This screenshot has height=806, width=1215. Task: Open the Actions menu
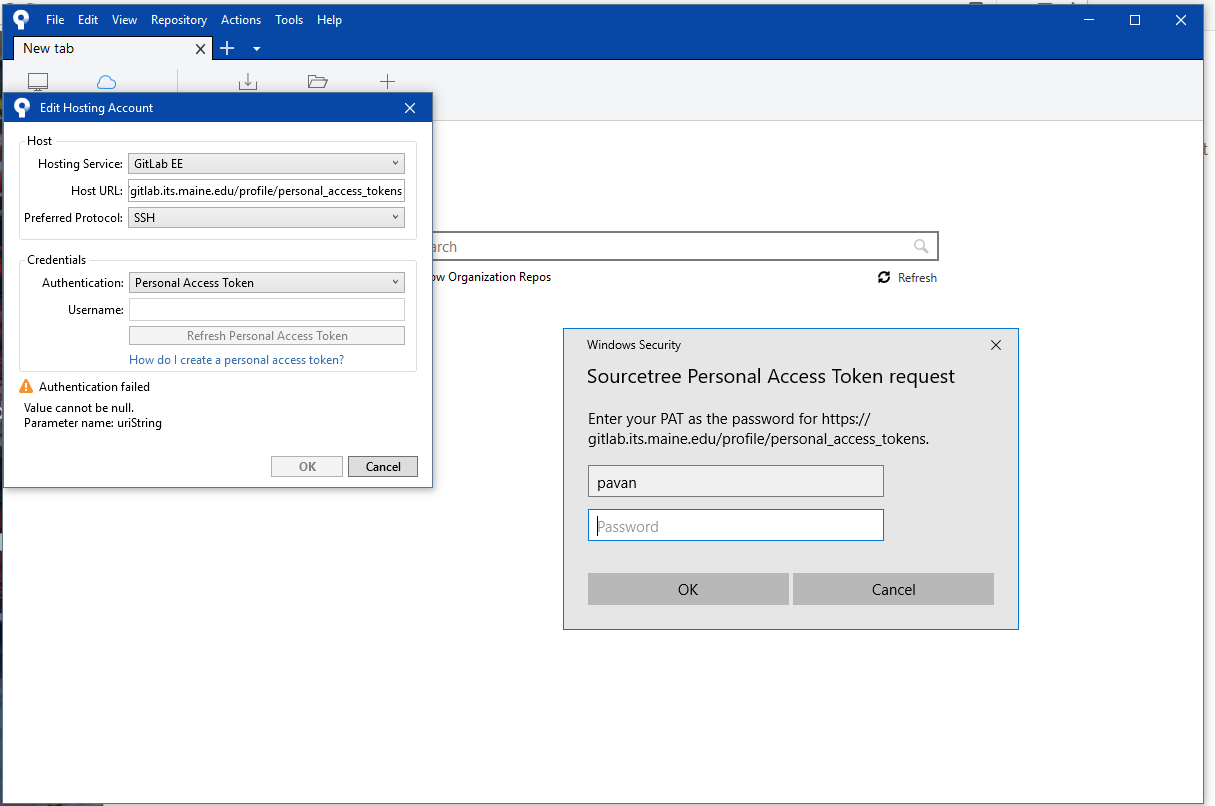241,20
